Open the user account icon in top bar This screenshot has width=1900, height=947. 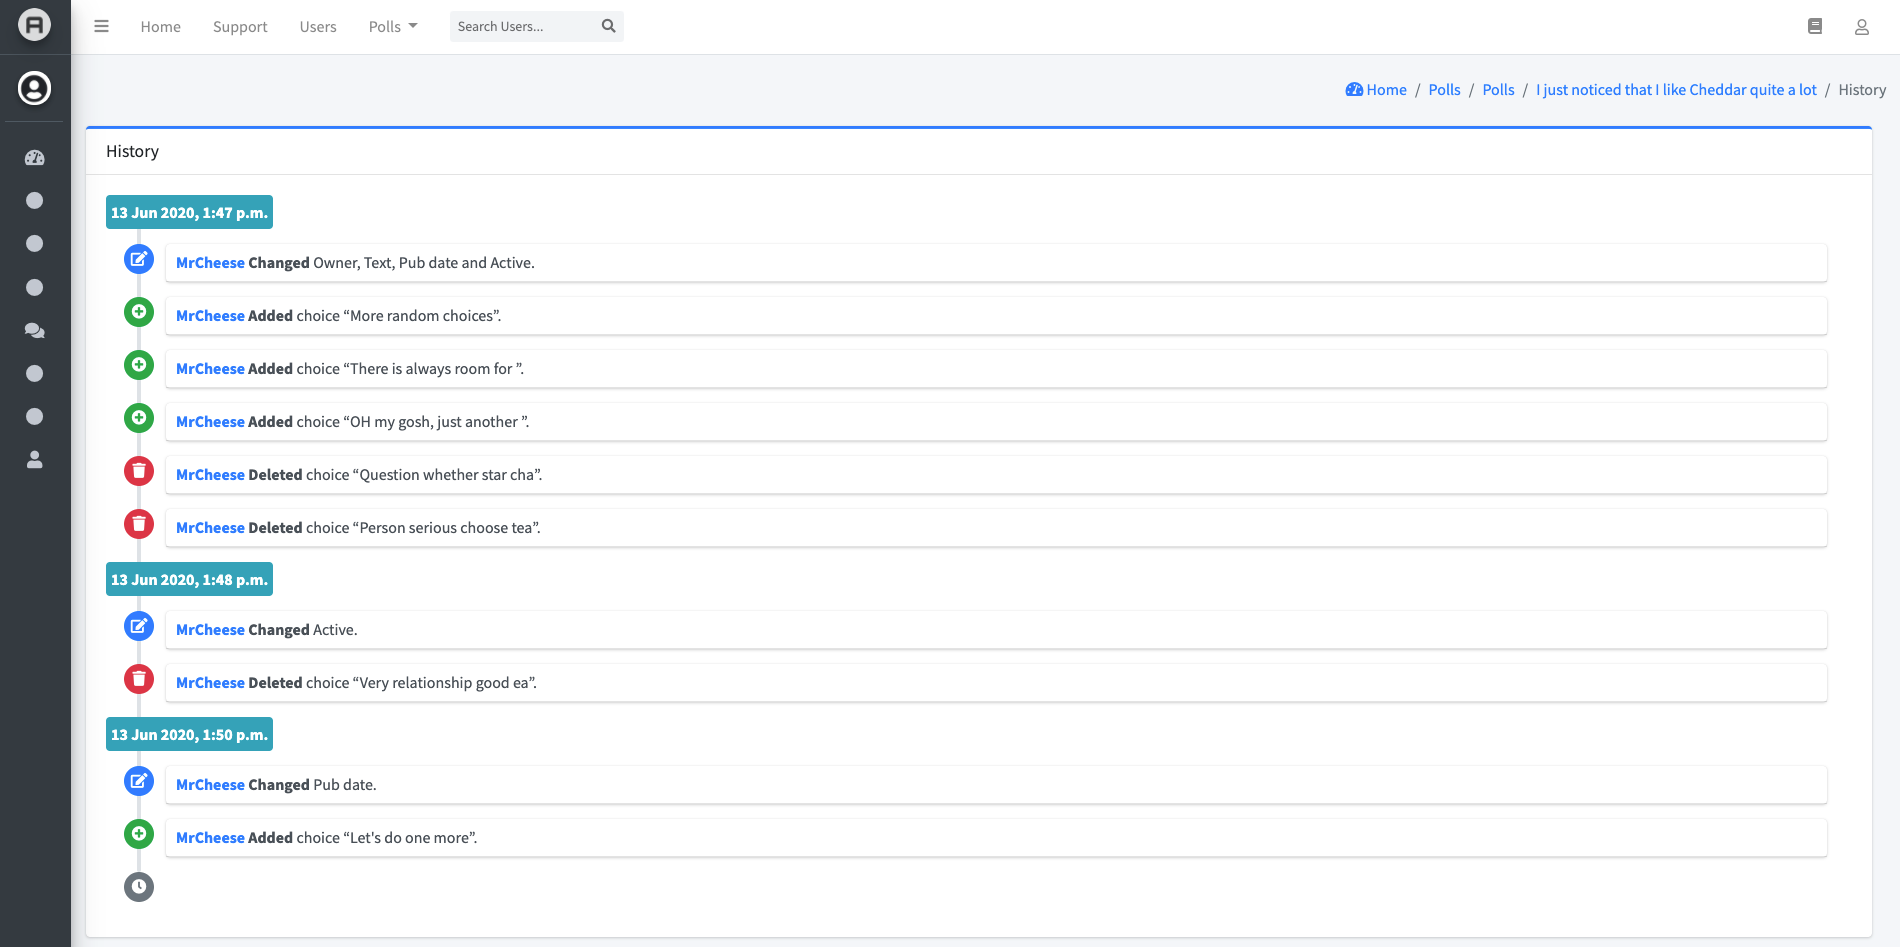click(x=1862, y=27)
